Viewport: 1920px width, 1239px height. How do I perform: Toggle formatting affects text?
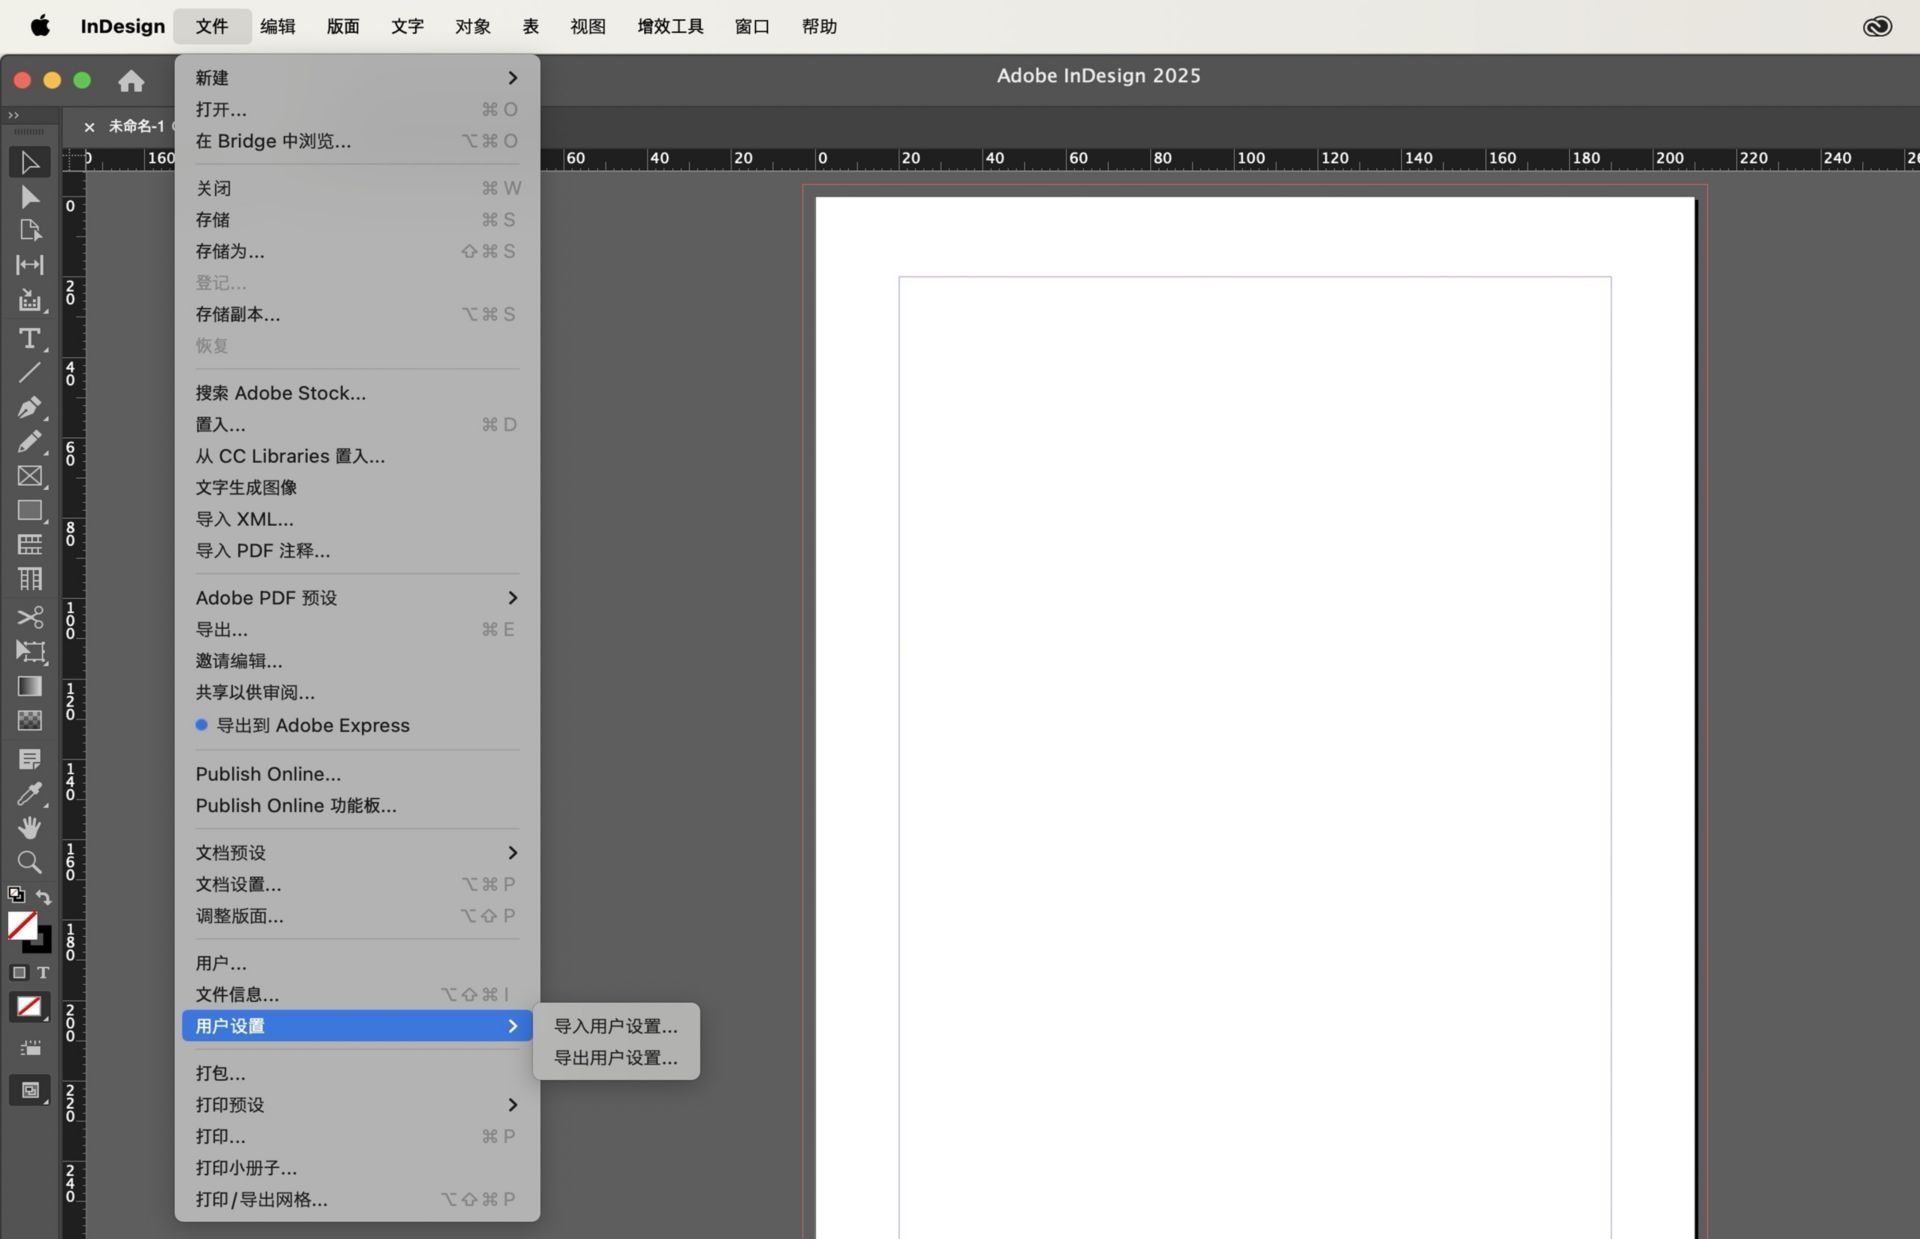point(43,972)
